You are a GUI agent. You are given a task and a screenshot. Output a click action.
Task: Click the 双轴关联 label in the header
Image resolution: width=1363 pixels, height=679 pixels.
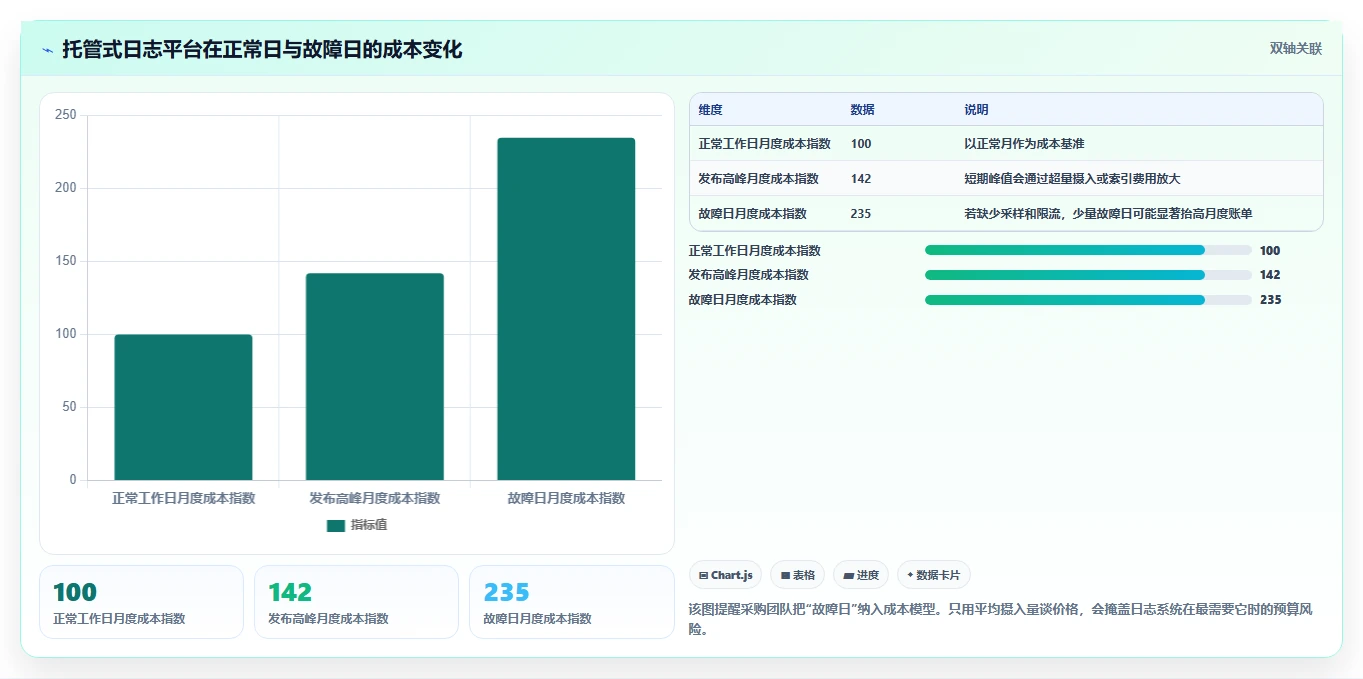click(1295, 48)
